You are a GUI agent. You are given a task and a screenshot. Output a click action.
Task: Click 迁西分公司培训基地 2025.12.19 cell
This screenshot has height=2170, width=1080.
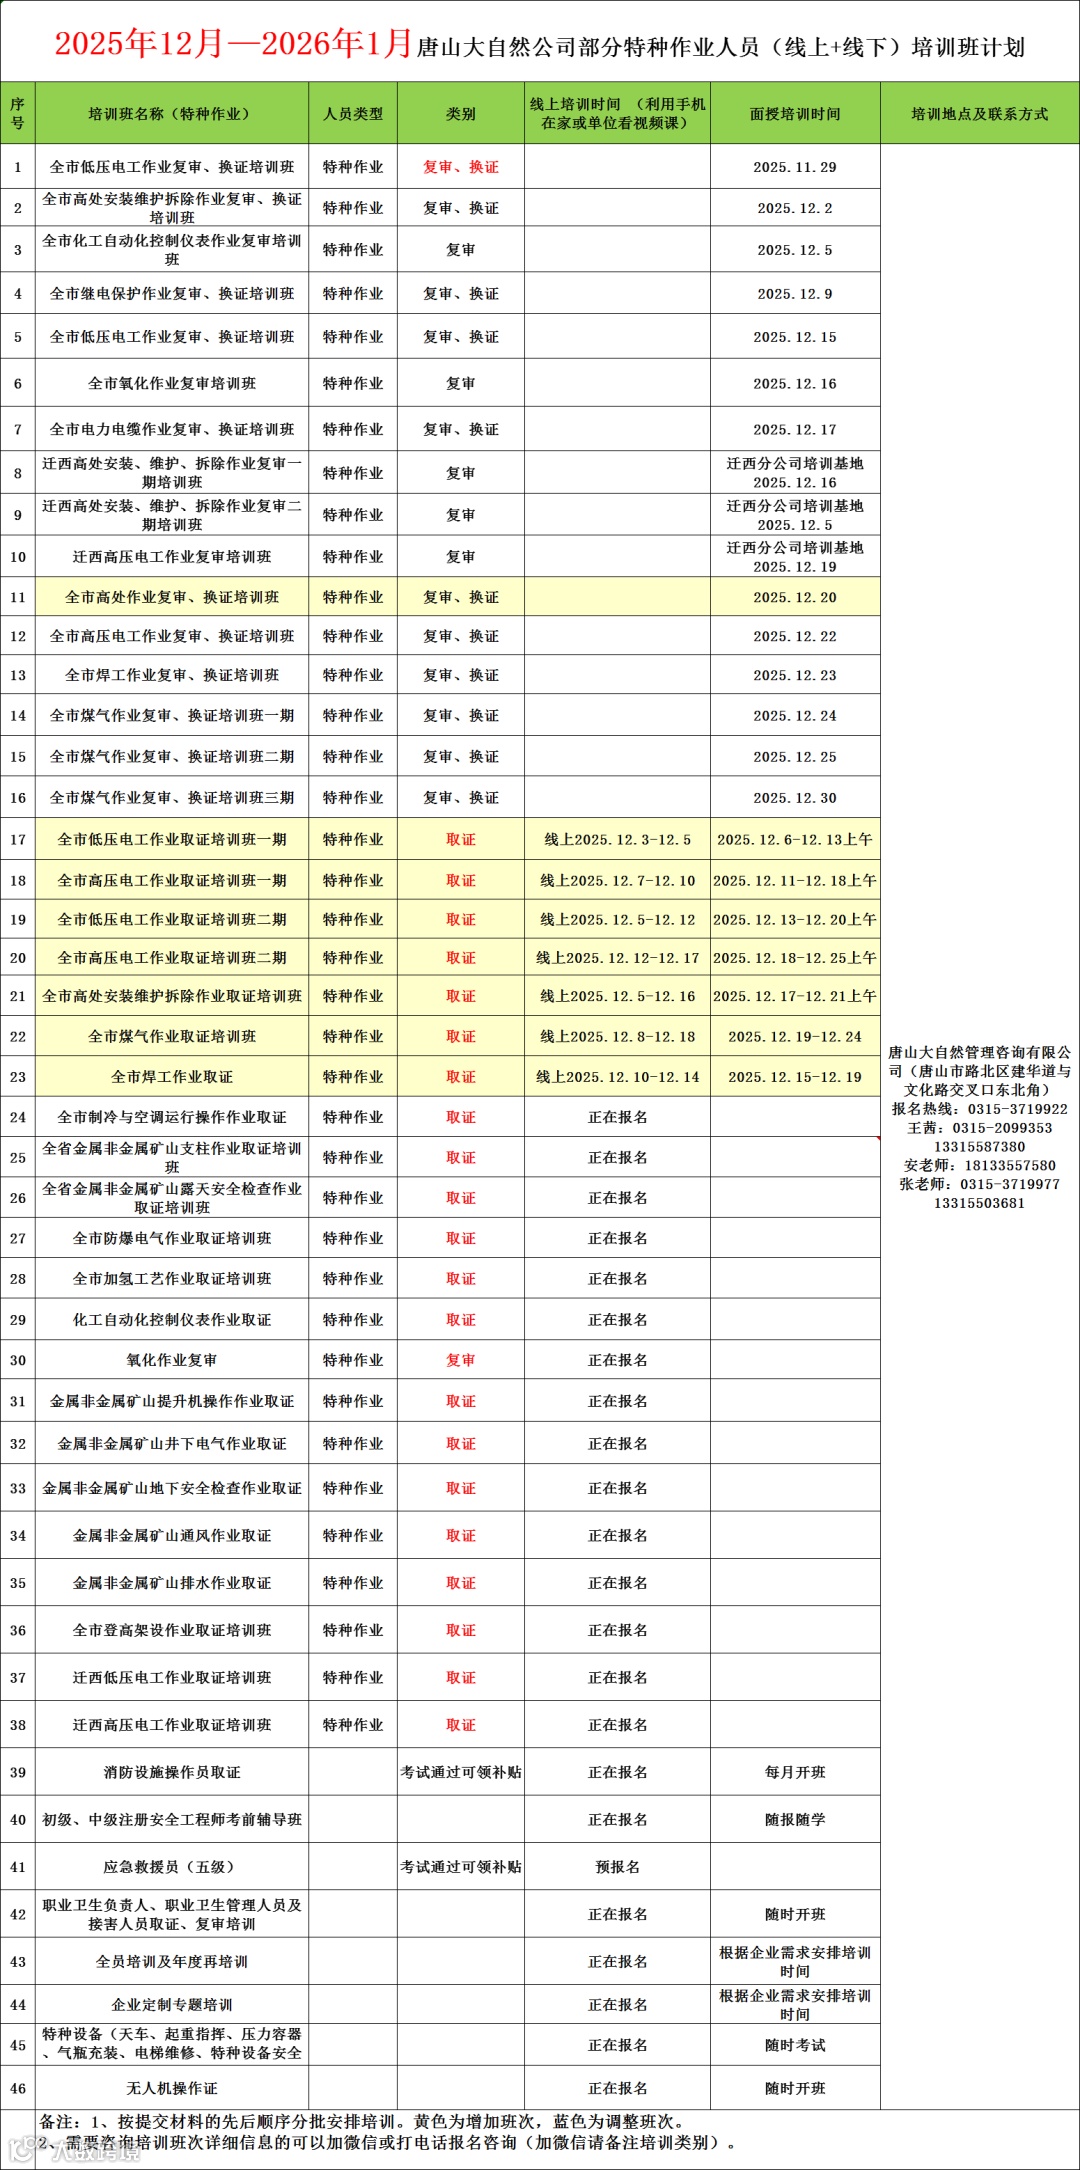pos(795,557)
